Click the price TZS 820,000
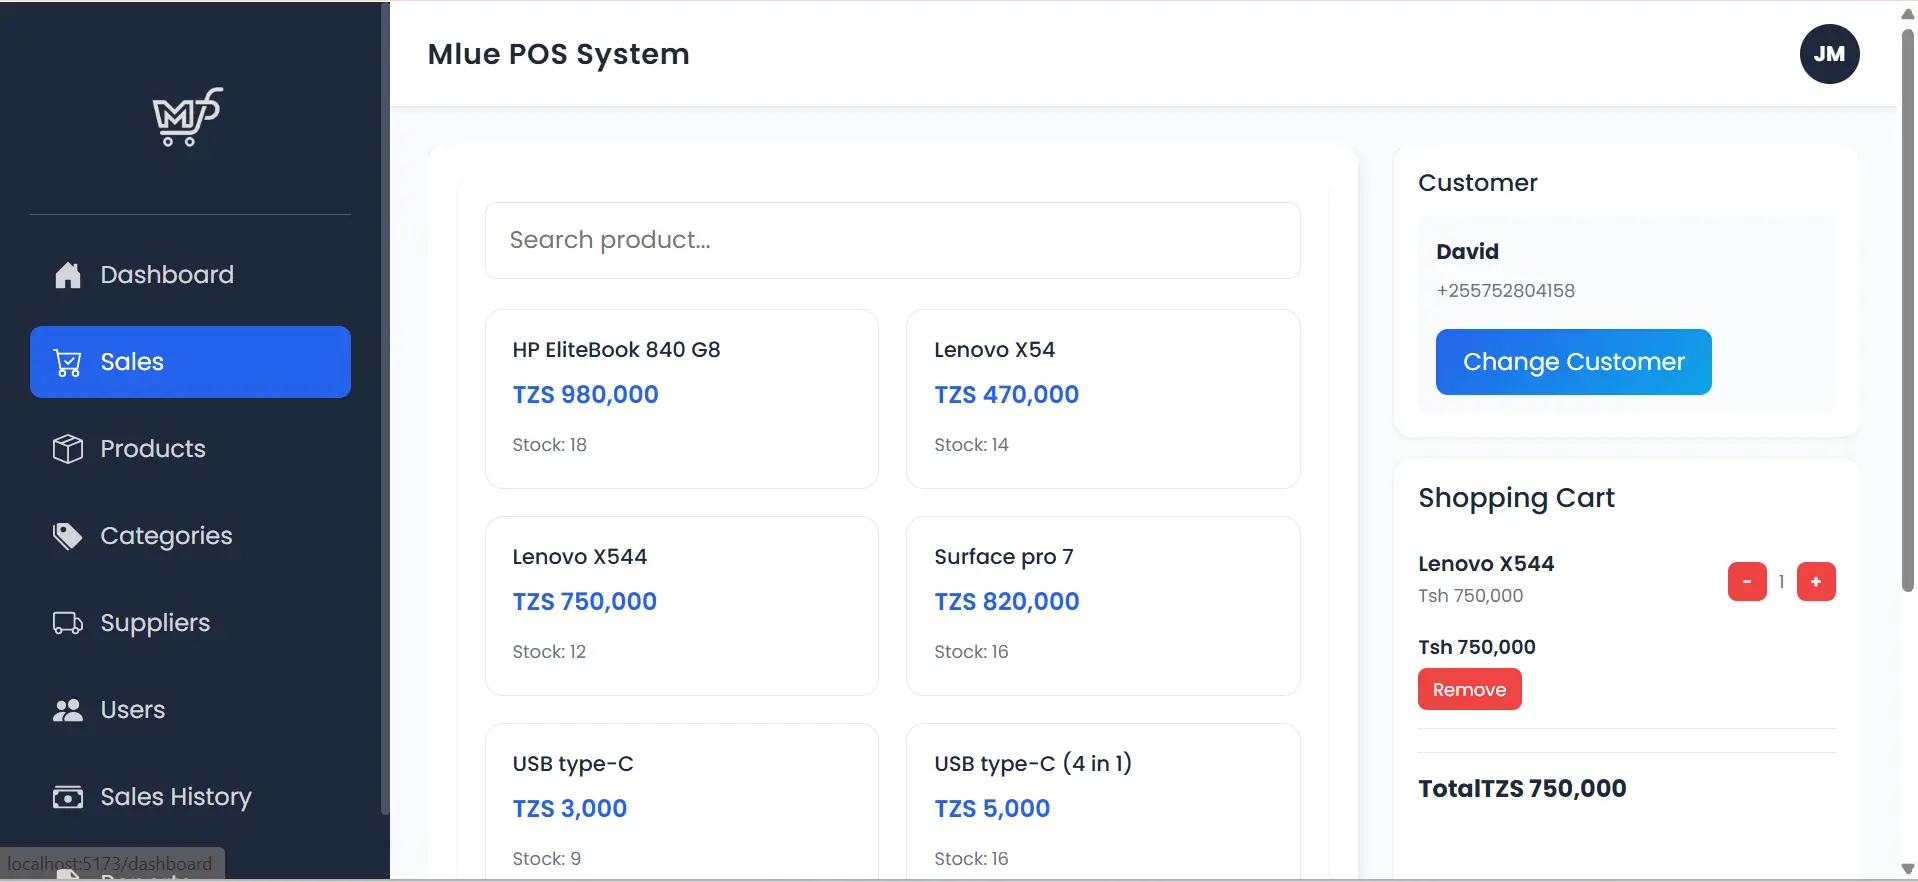 pos(1006,602)
